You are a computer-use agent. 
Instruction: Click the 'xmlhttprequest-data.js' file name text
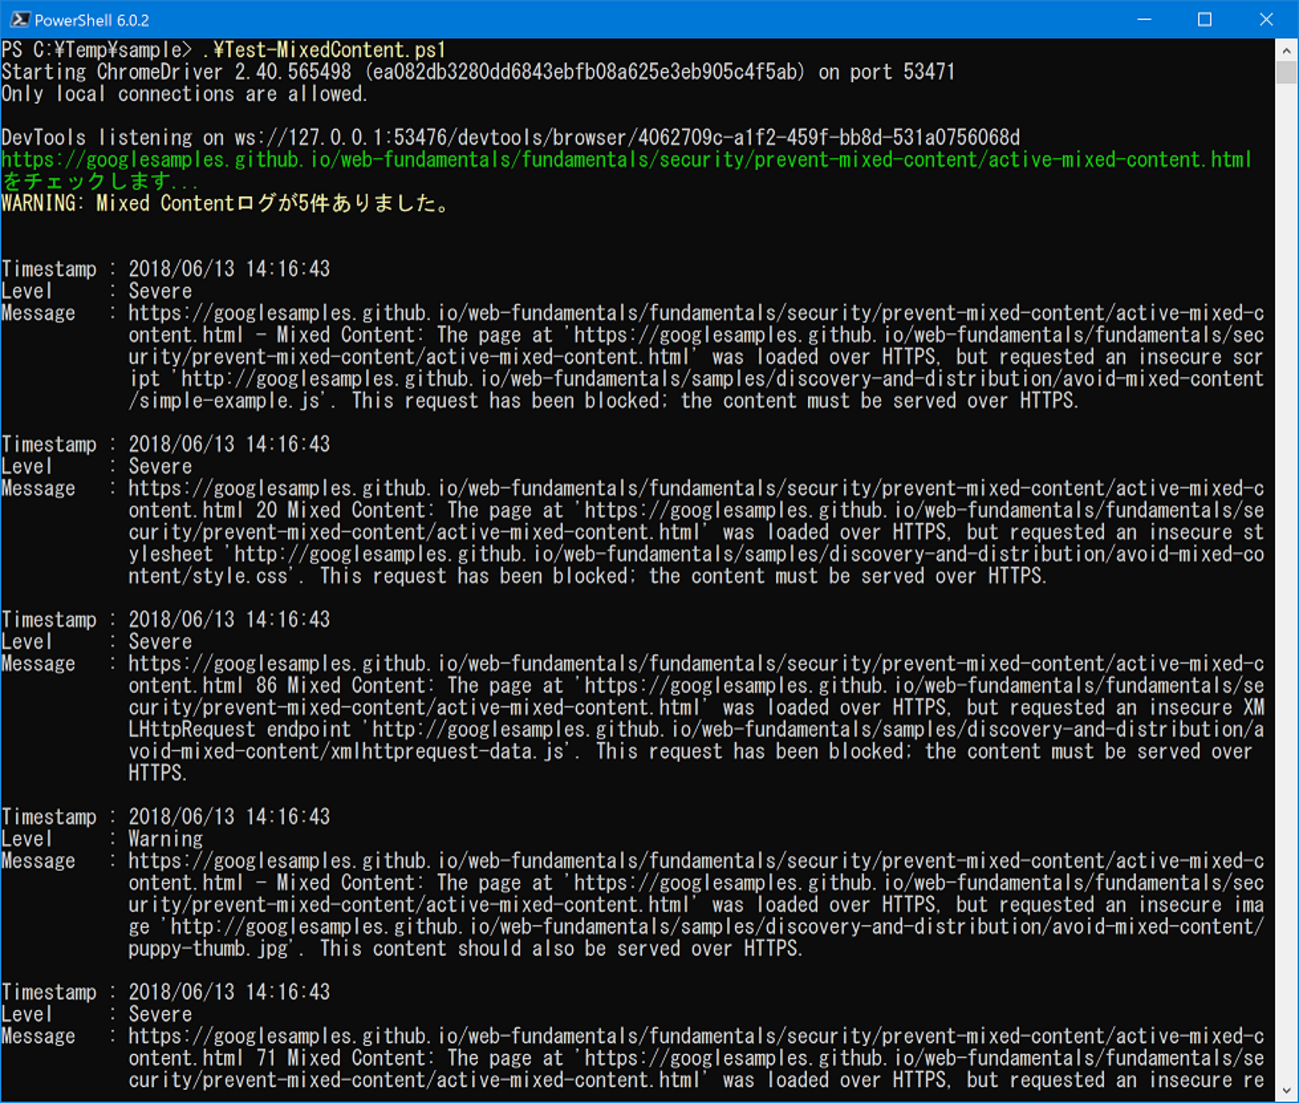450,752
